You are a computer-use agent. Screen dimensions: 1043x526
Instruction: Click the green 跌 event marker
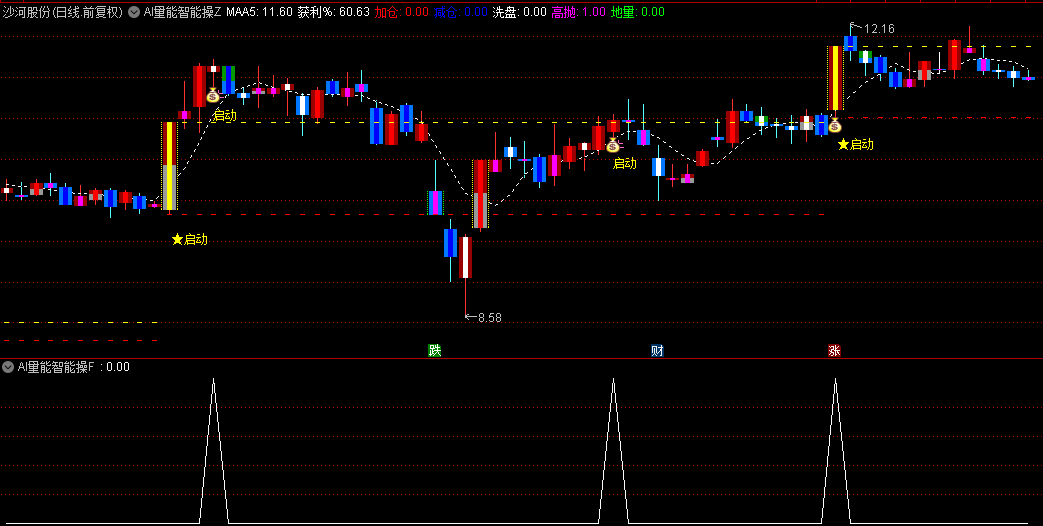click(x=434, y=350)
